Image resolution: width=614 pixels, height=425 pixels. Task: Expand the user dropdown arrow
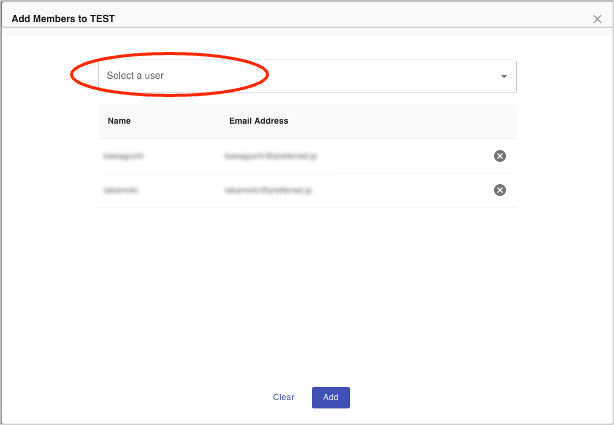click(504, 76)
